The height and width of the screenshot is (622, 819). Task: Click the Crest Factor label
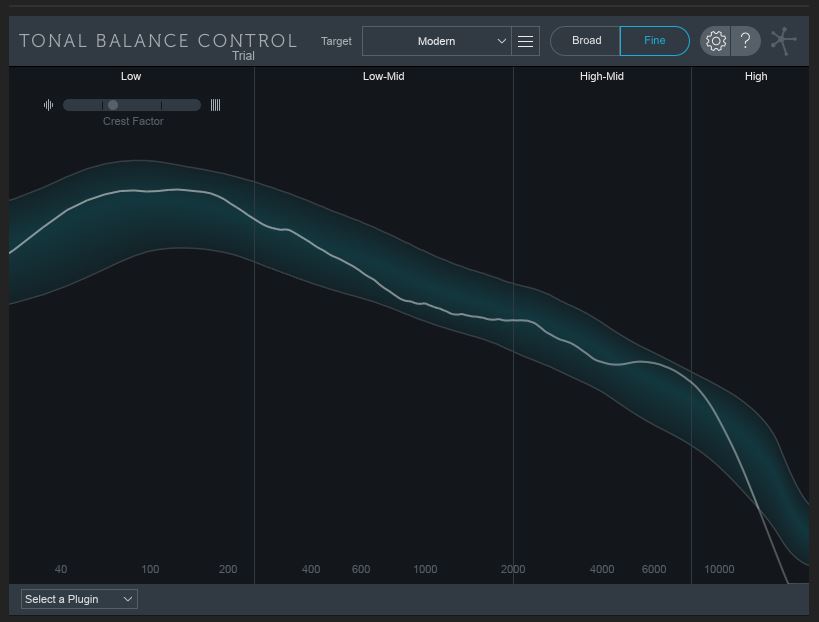[133, 121]
